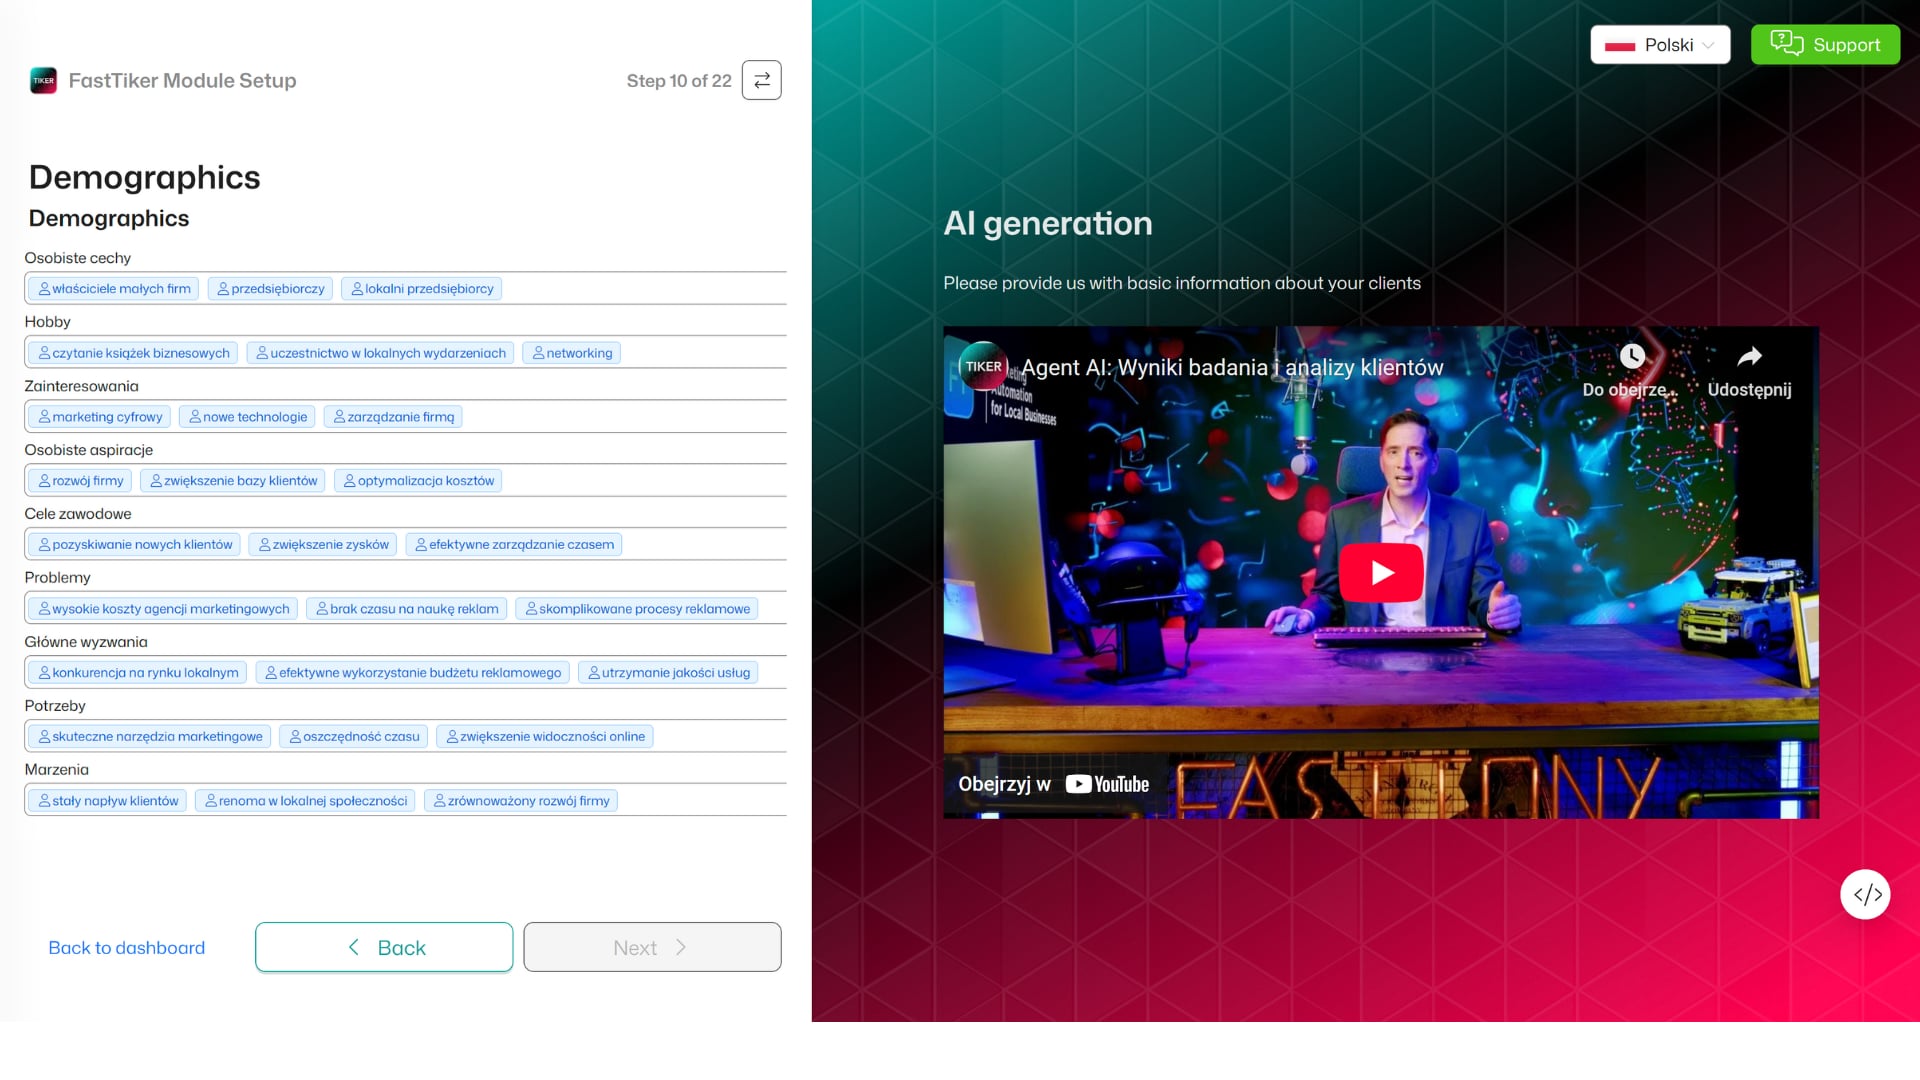The width and height of the screenshot is (1920, 1080).
Task: Select the nowe technologie tag
Action: pyautogui.click(x=248, y=417)
